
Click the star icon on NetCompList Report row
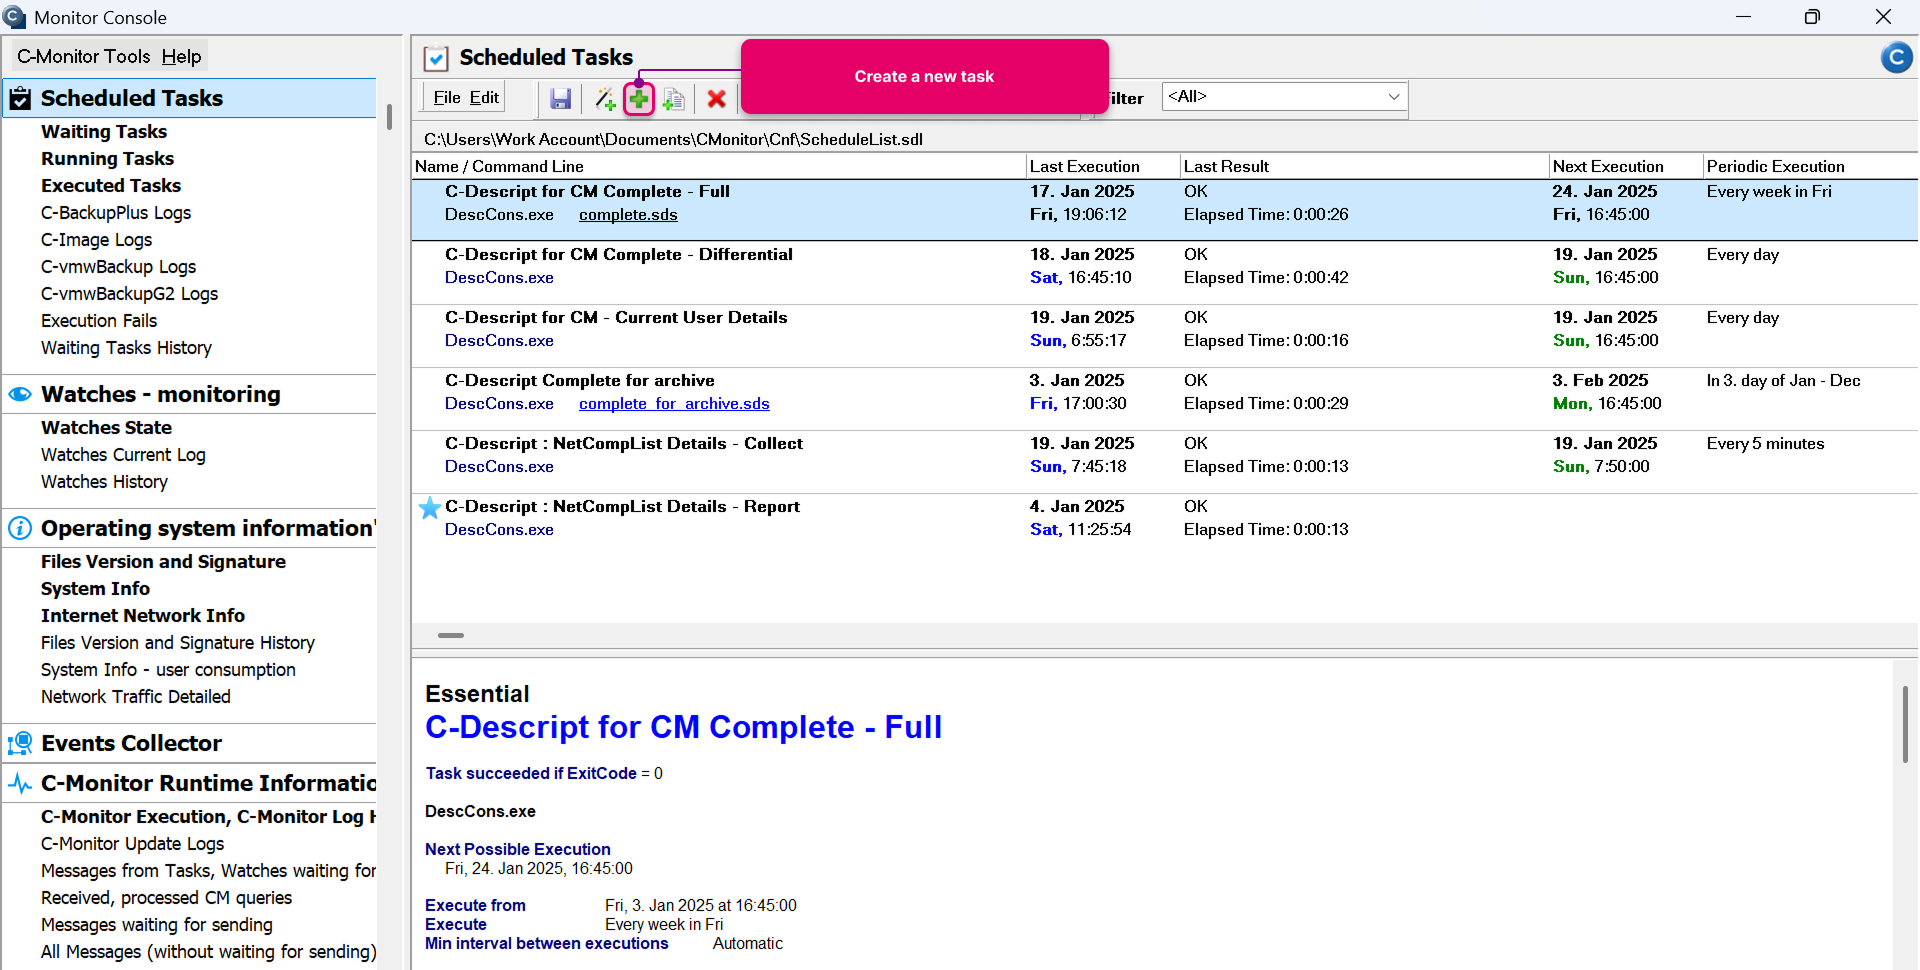coord(430,508)
